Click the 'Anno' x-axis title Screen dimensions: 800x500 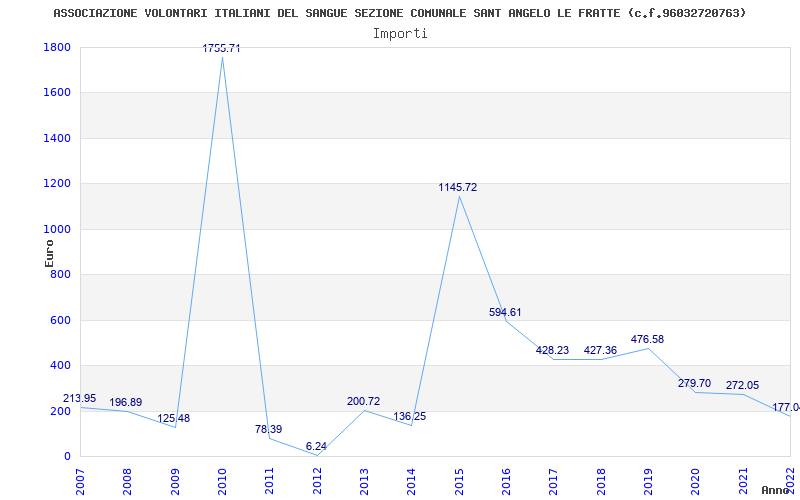point(776,490)
